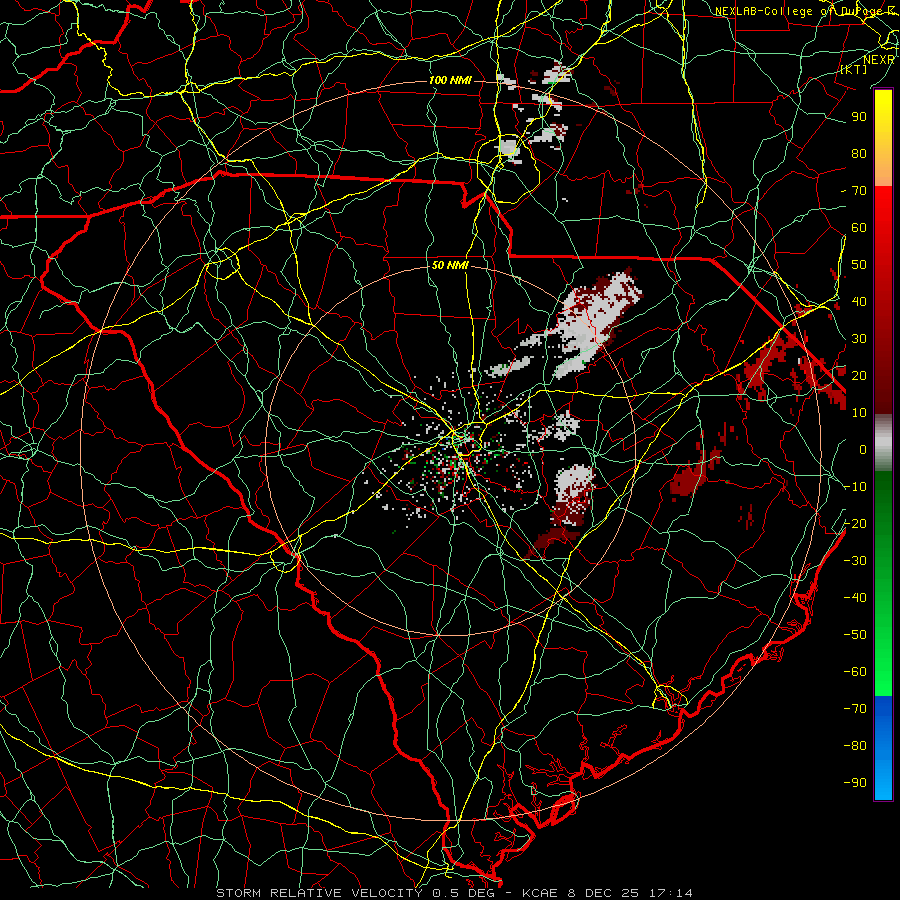The height and width of the screenshot is (900, 900).
Task: Click the "8 DEC 25 17:14" timestamp
Action: pyautogui.click(x=630, y=893)
